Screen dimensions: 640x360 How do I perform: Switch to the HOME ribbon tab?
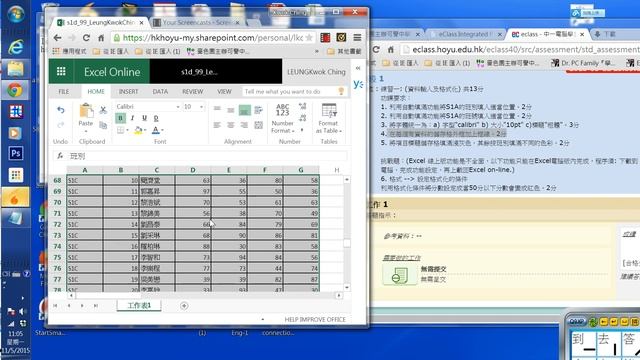point(96,91)
